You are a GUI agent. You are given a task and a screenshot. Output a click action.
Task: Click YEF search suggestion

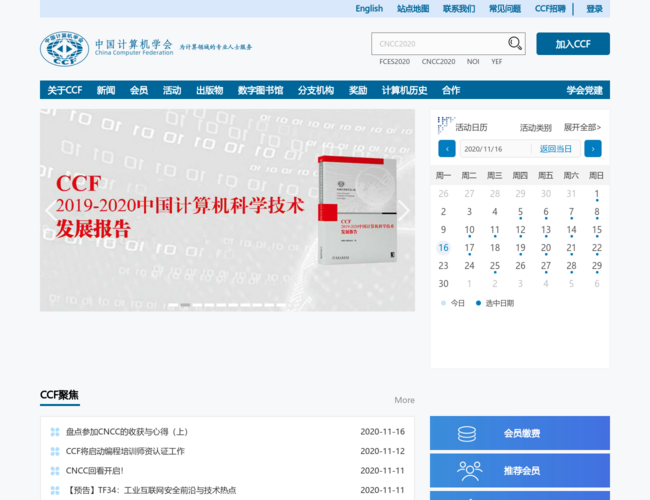click(497, 62)
